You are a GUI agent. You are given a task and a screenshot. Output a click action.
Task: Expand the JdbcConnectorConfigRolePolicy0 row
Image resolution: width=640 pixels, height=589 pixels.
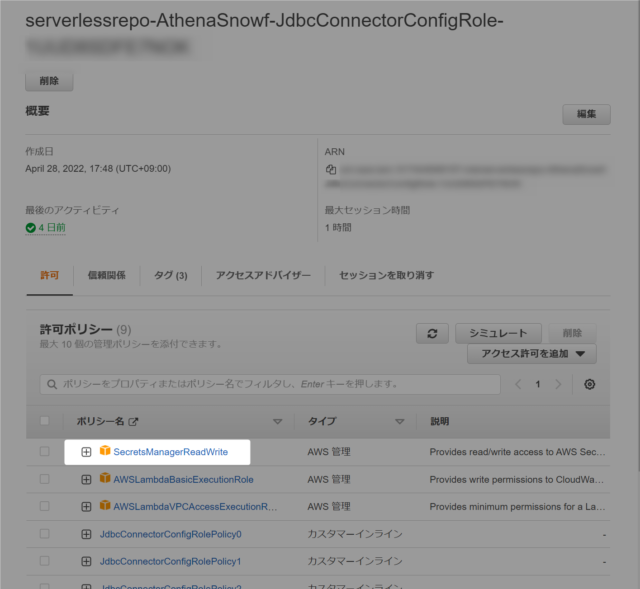coord(86,534)
